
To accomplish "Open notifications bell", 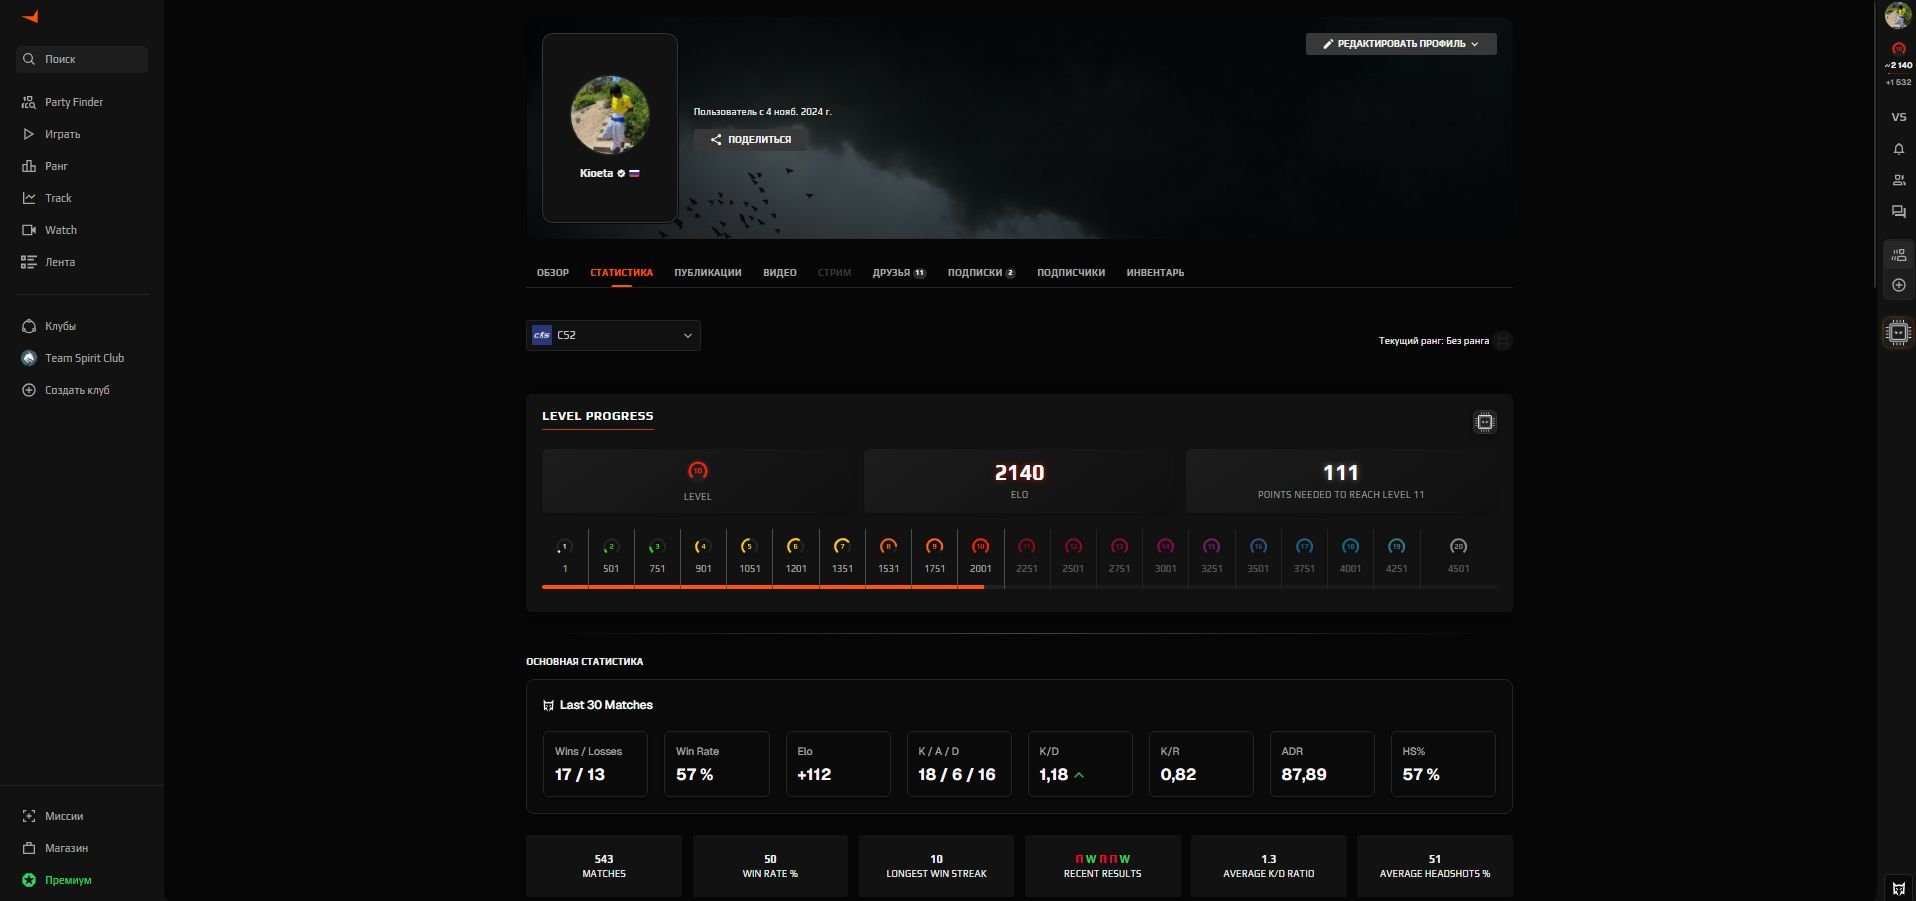I will point(1898,149).
